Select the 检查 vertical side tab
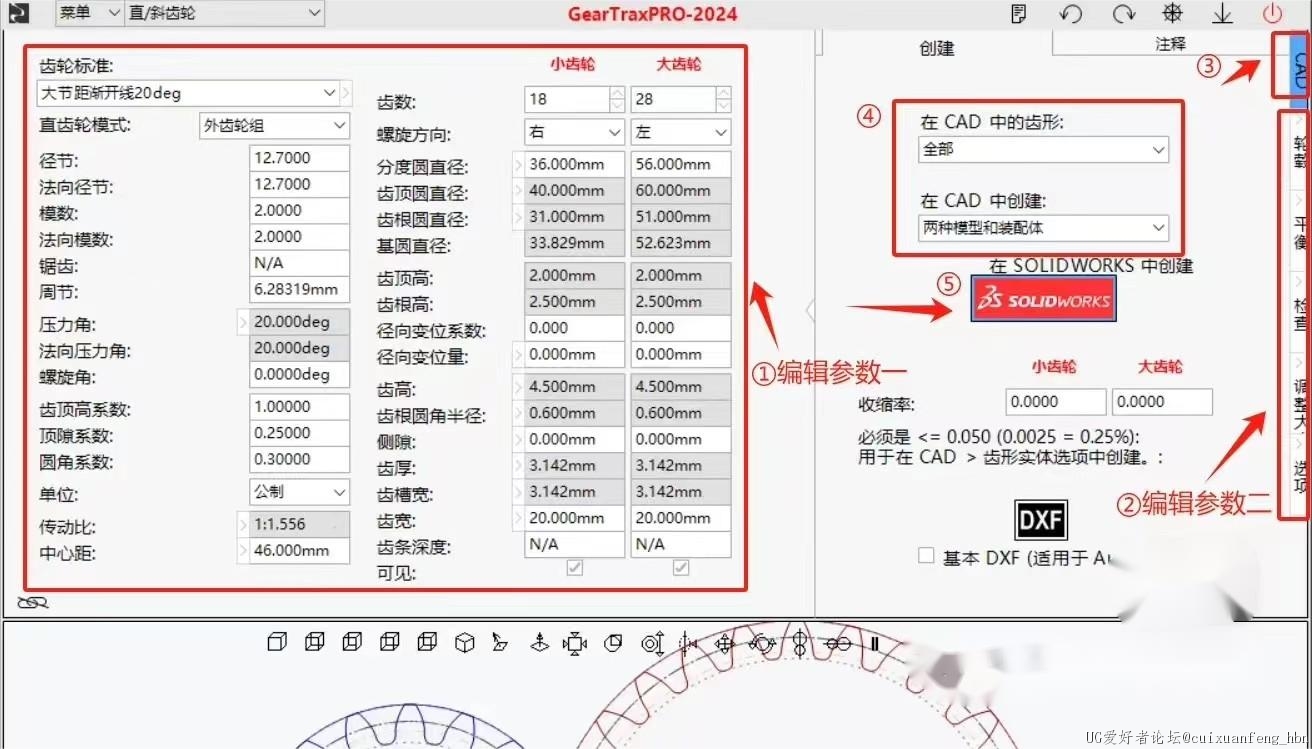Image resolution: width=1312 pixels, height=749 pixels. point(1299,313)
